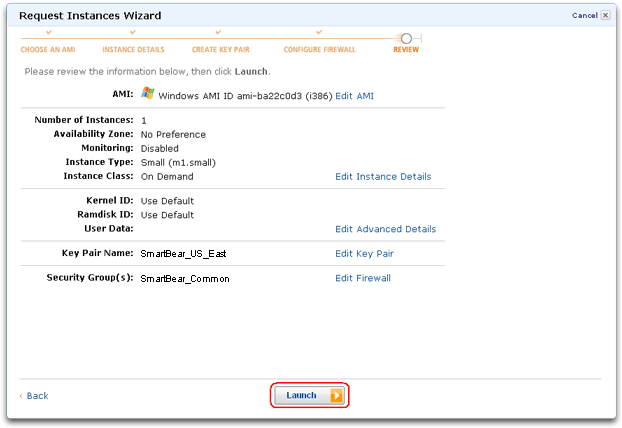
Task: Click checkmark above Choose an AMI
Action: 49,32
